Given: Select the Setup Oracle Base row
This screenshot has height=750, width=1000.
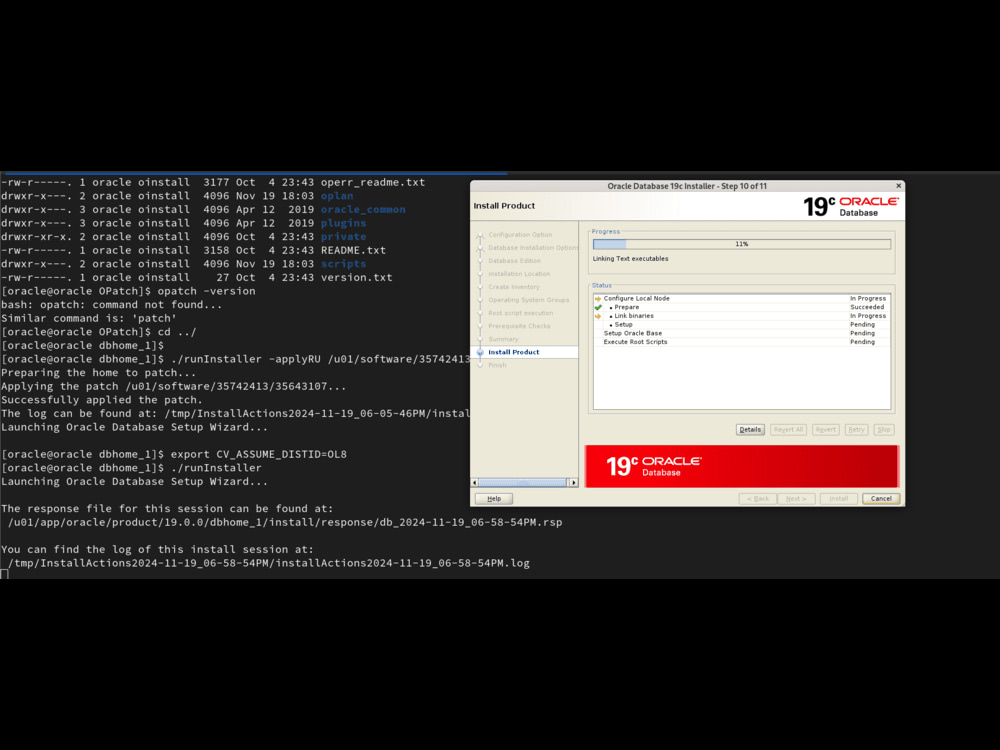Looking at the screenshot, I should [742, 333].
